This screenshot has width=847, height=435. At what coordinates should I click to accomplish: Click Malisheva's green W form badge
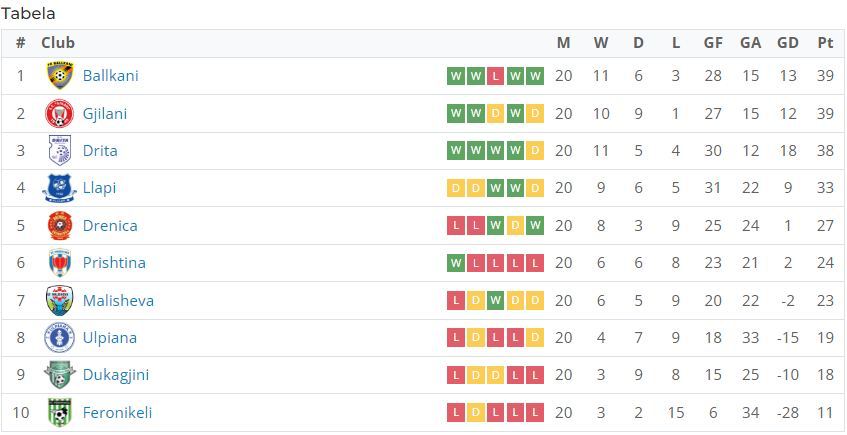tap(495, 300)
